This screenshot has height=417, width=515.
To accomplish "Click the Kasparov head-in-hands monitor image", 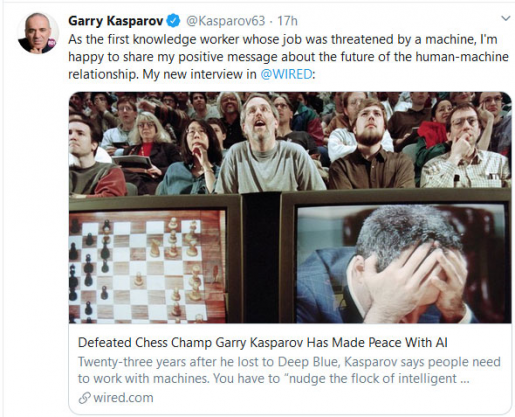I will pos(403,264).
